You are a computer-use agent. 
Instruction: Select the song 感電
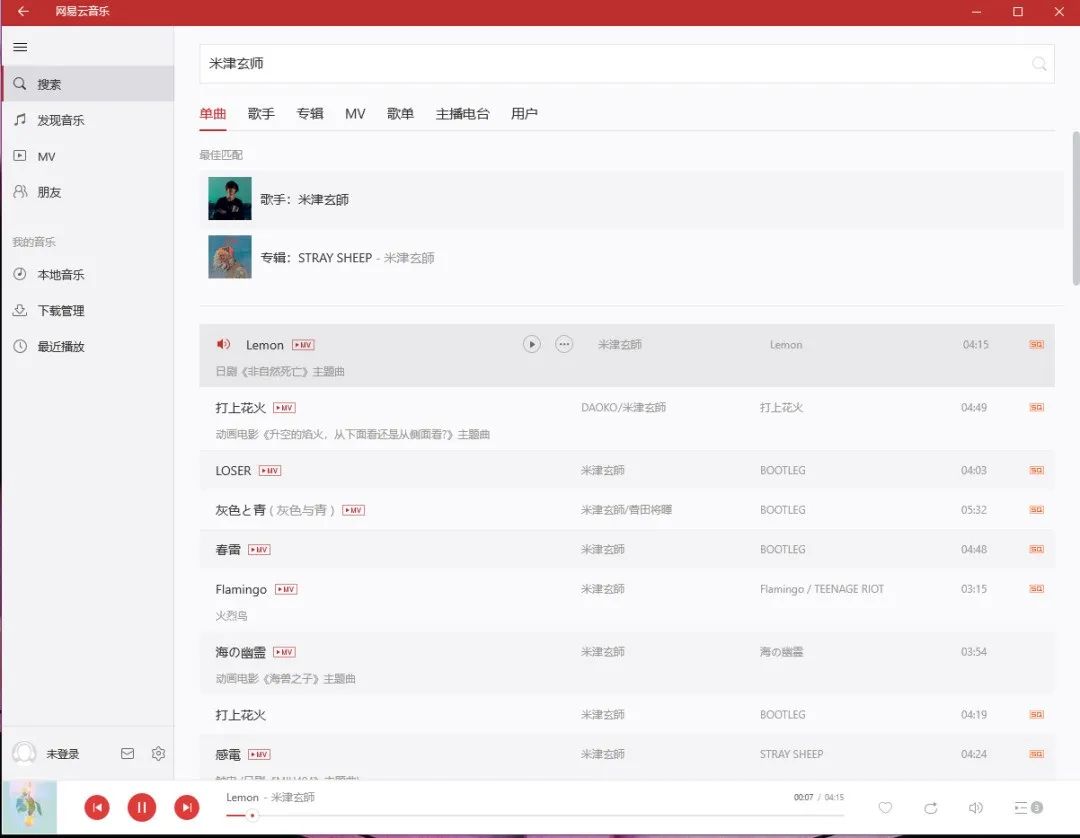click(x=228, y=755)
